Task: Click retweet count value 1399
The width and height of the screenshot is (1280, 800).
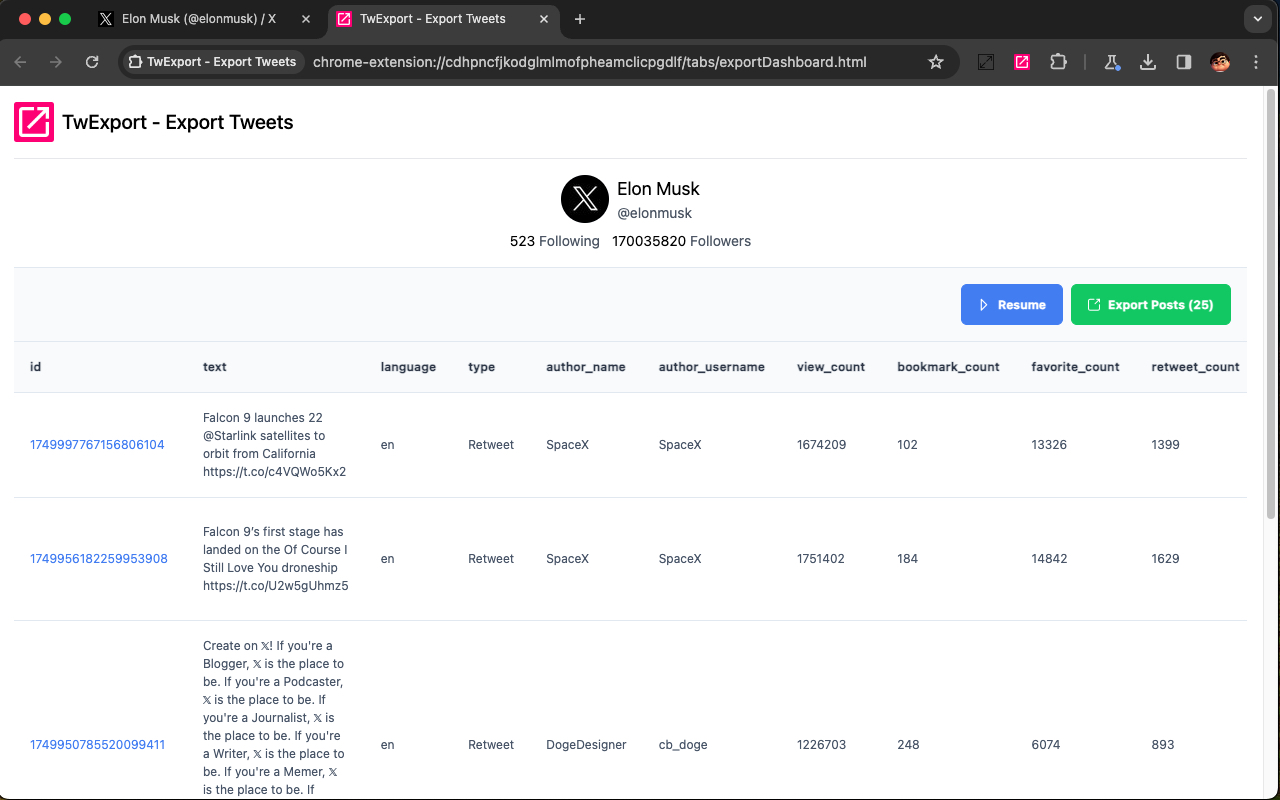Action: point(1166,445)
